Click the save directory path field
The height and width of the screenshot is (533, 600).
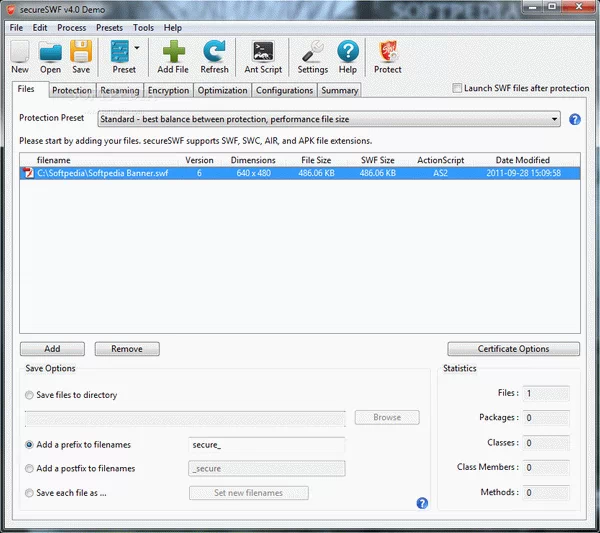click(185, 419)
